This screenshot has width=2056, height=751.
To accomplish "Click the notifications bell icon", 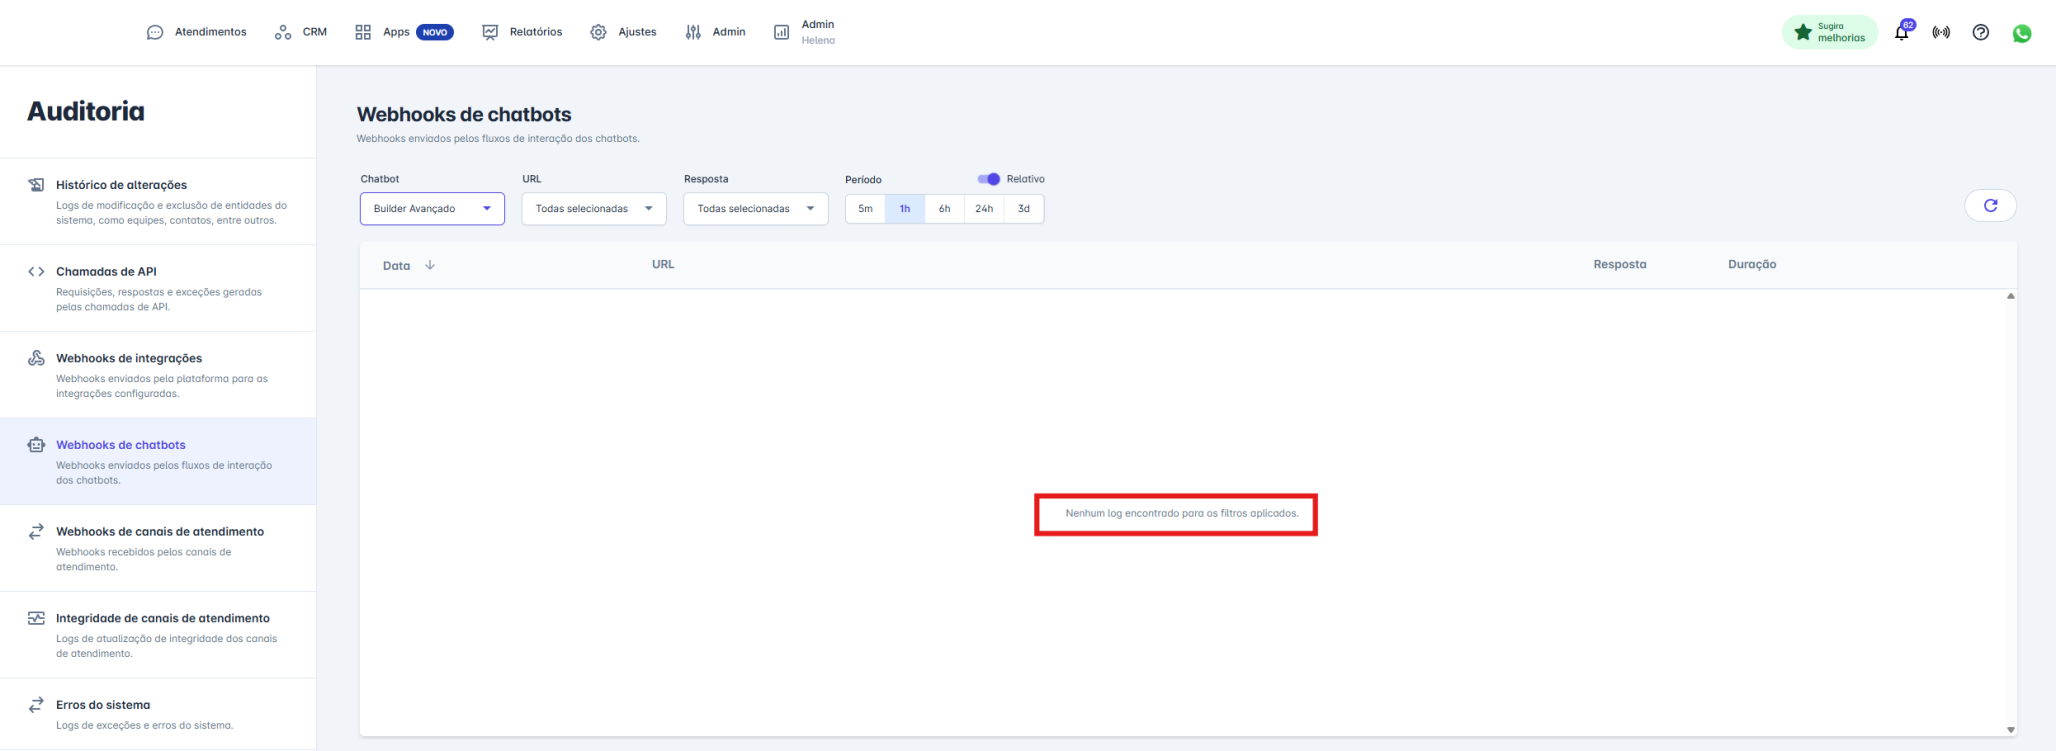I will (x=1901, y=32).
